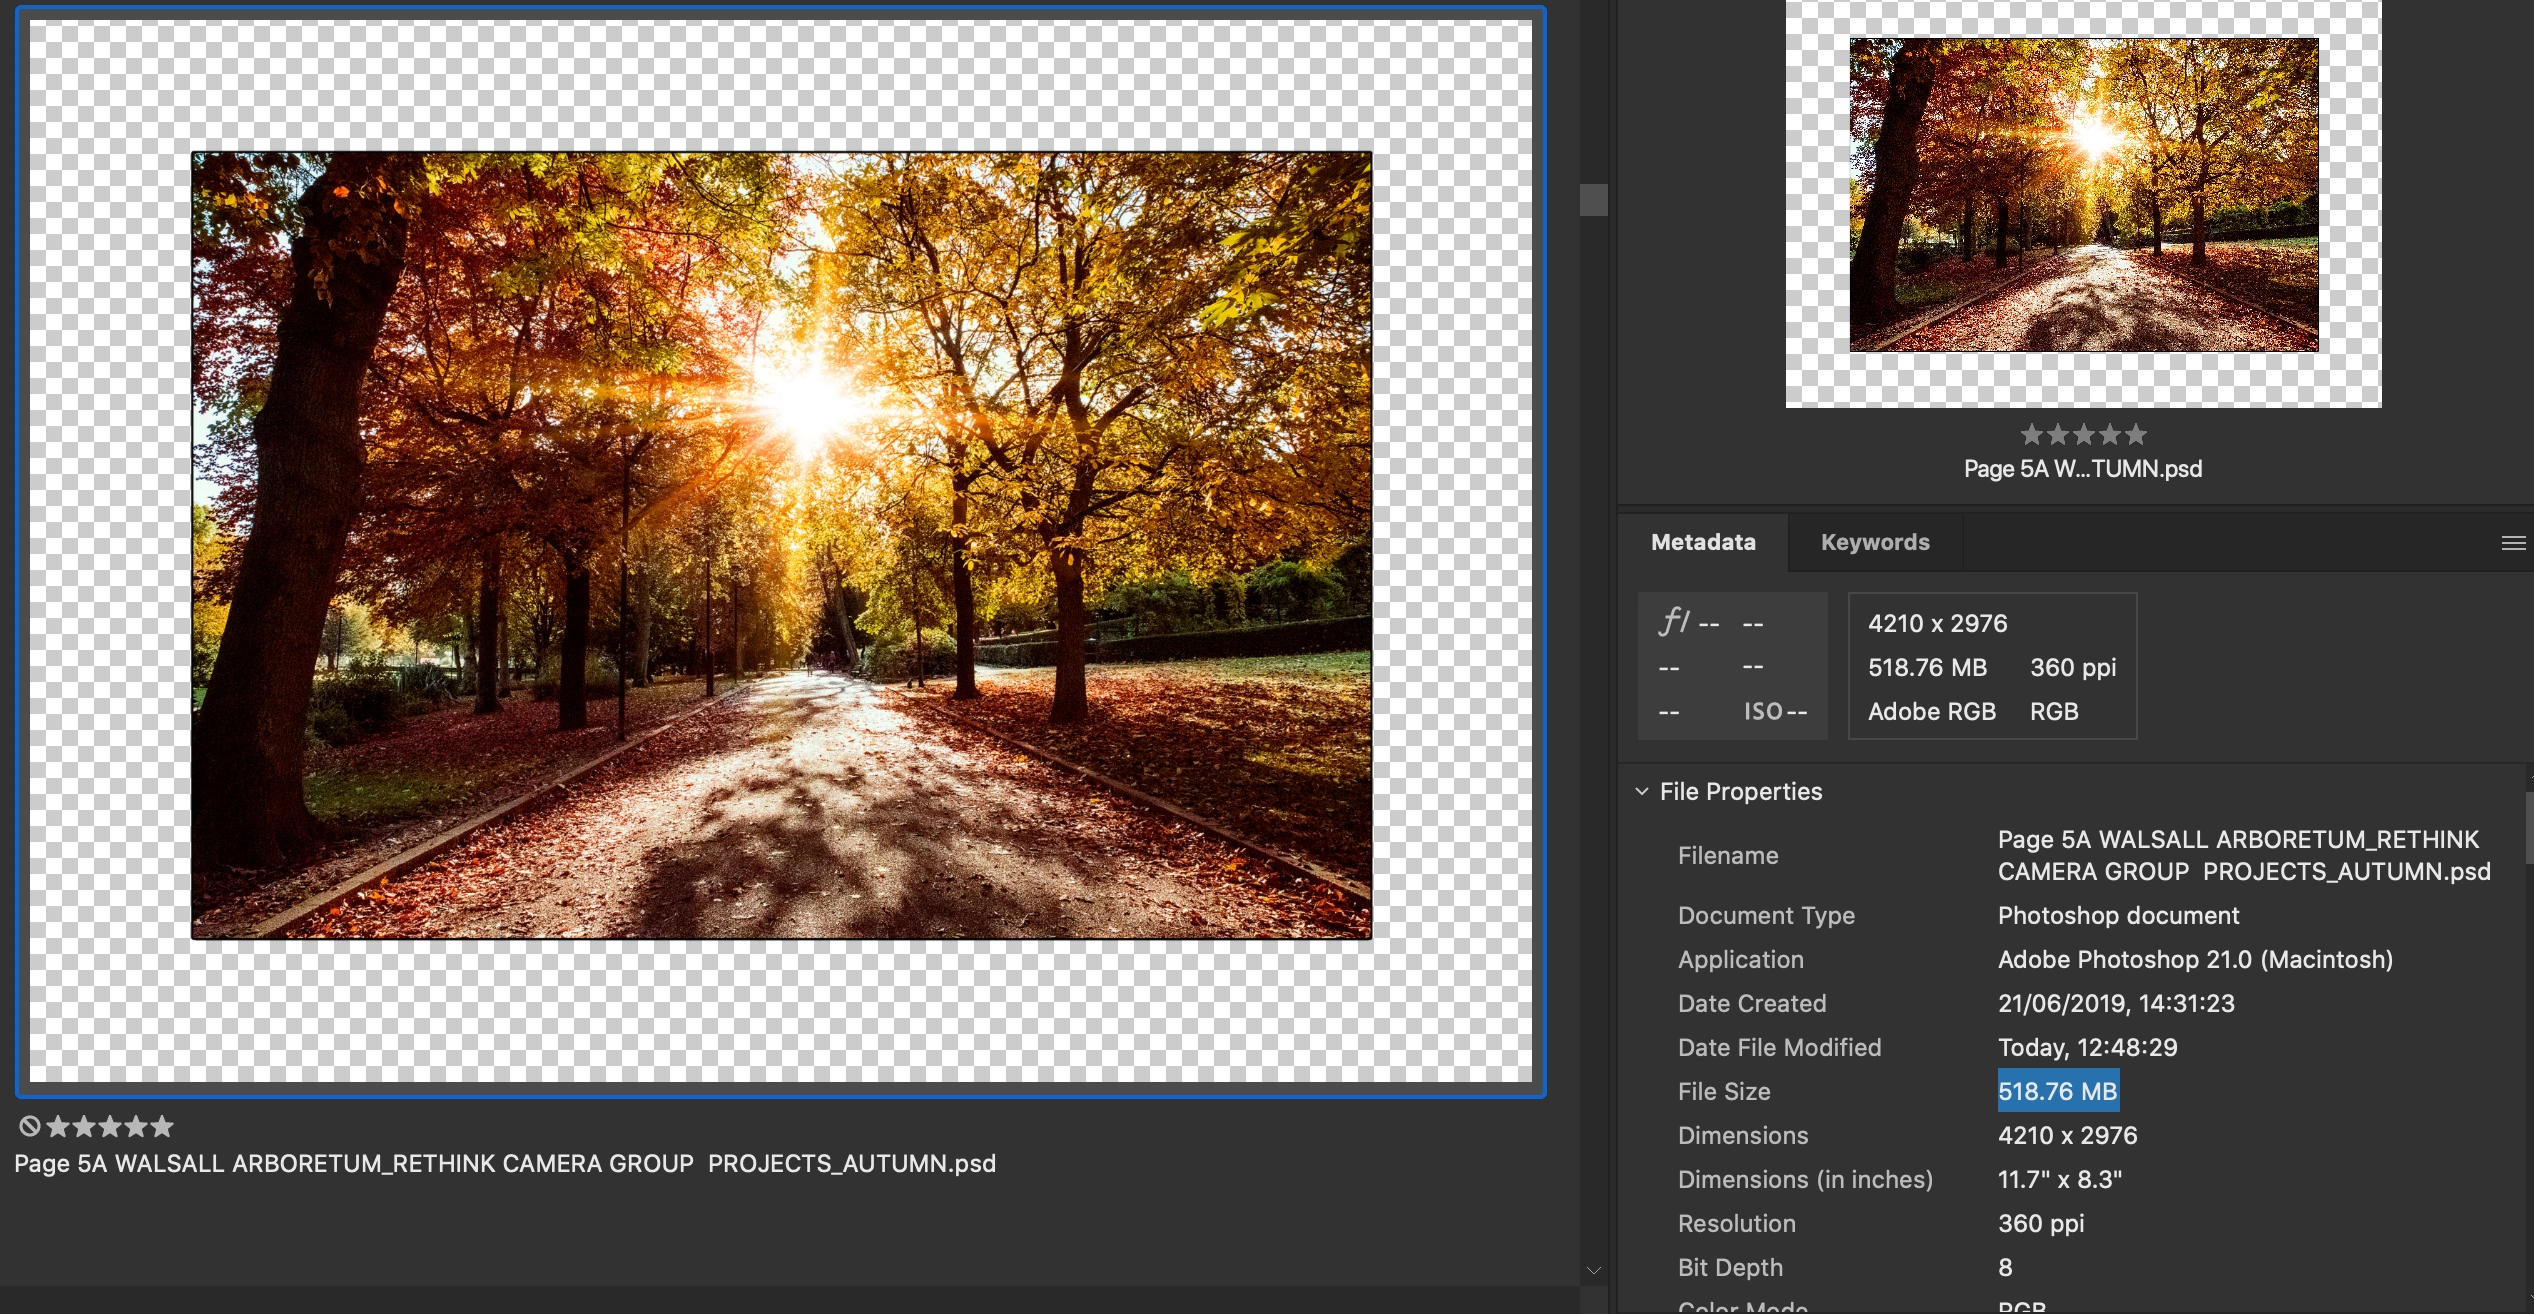Click the content panel vertical scrollbar thumb
This screenshot has width=2534, height=1314.
(1594, 200)
